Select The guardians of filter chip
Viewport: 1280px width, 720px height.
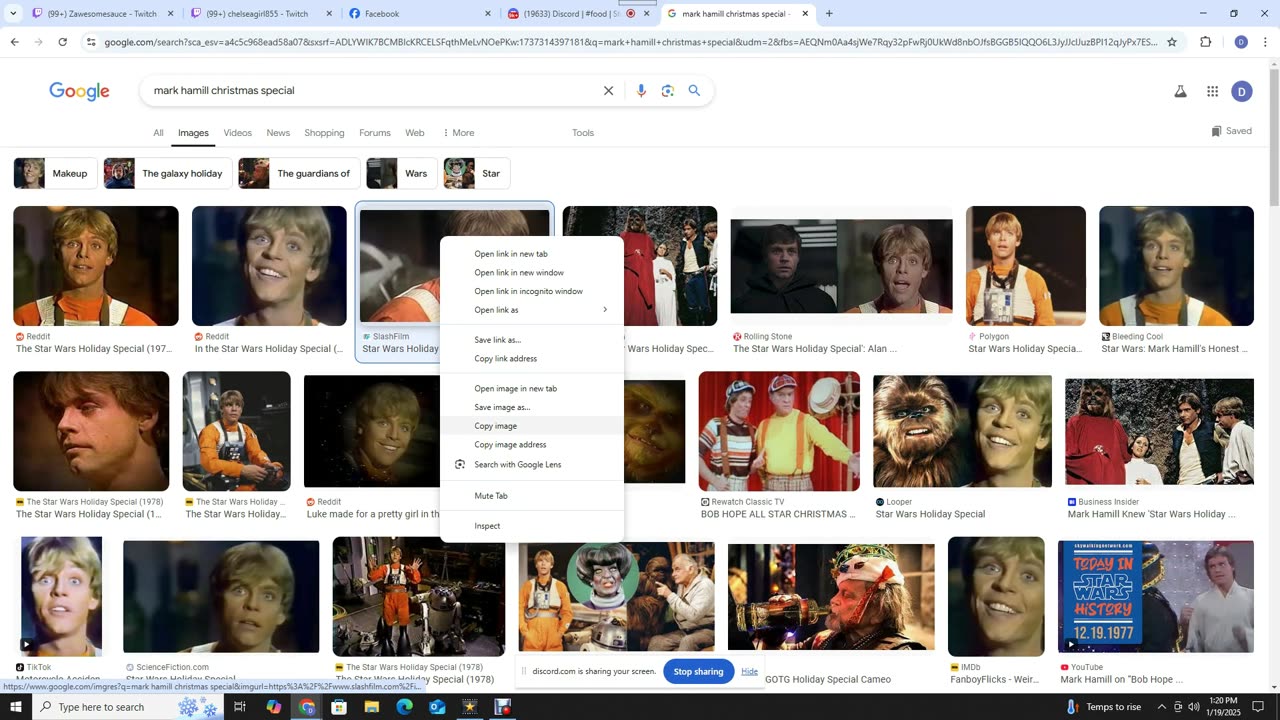[299, 173]
